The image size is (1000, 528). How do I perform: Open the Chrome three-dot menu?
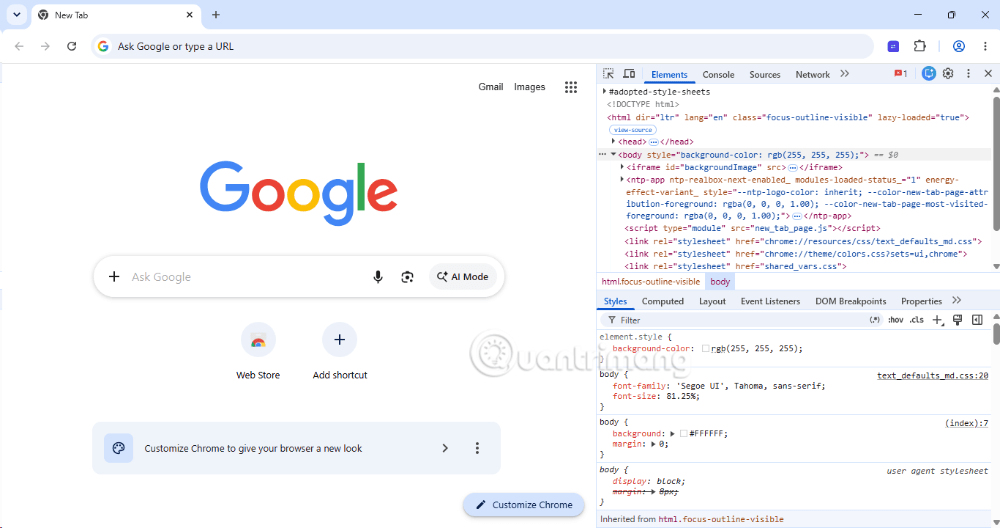click(x=985, y=46)
